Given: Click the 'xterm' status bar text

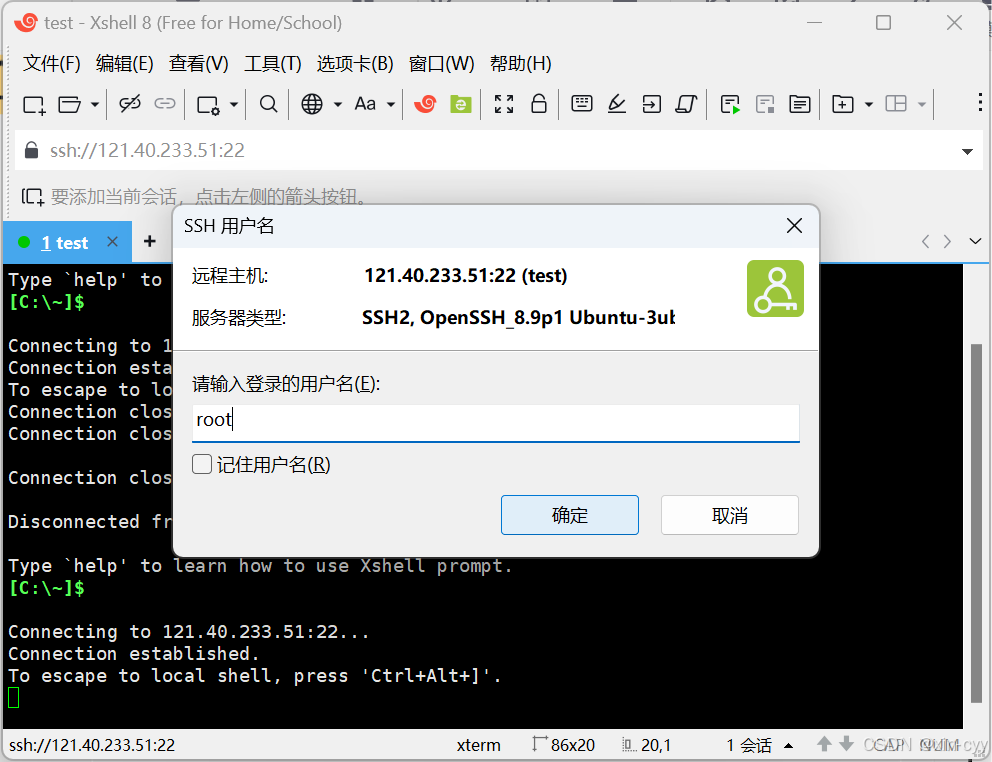Looking at the screenshot, I should pyautogui.click(x=478, y=746).
